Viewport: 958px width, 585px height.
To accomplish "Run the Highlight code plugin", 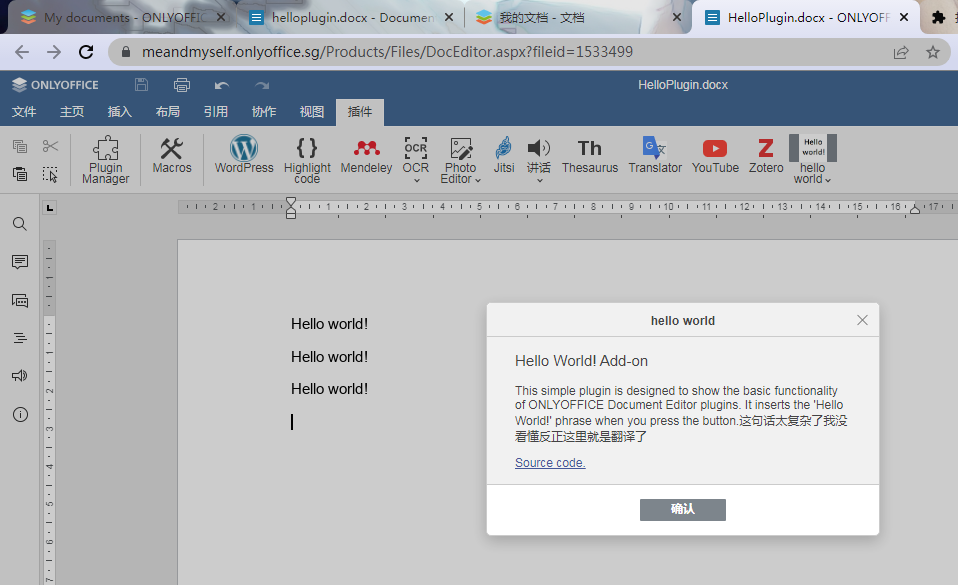I will [x=307, y=160].
